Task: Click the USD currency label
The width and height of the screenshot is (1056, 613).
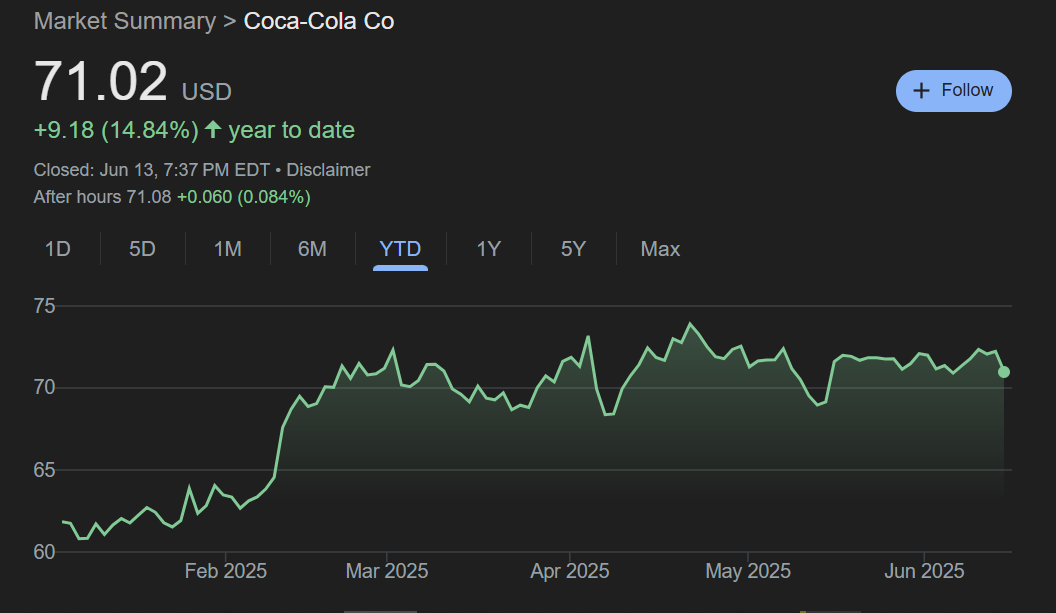Action: click(x=207, y=92)
